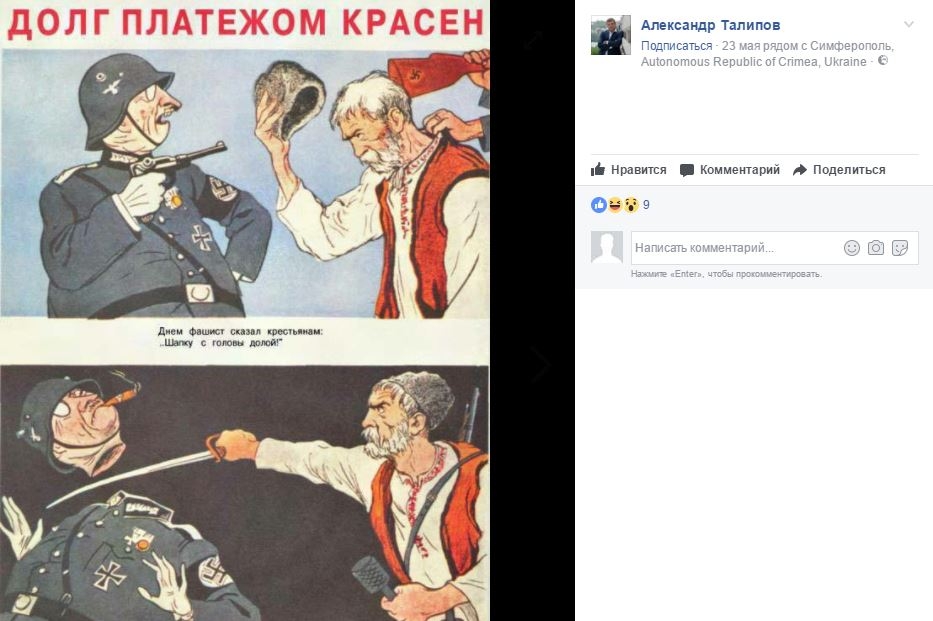Viewport: 933px width, 621px height.
Task: Open the blue thumbs-up reaction list
Action: point(599,205)
